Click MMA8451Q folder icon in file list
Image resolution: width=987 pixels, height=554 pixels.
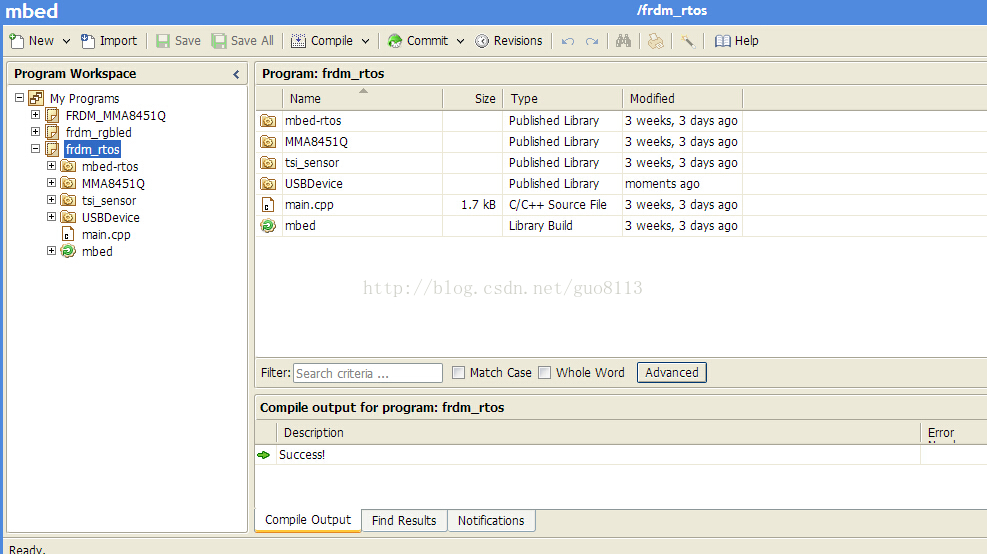[268, 142]
